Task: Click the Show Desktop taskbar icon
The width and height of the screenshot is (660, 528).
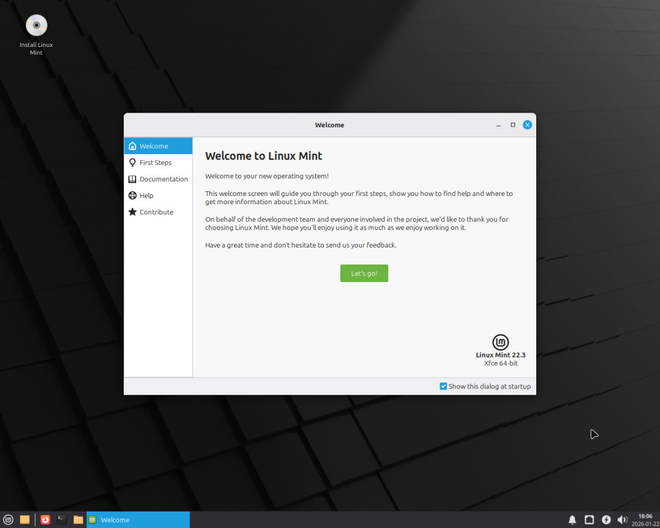Action: 25,520
